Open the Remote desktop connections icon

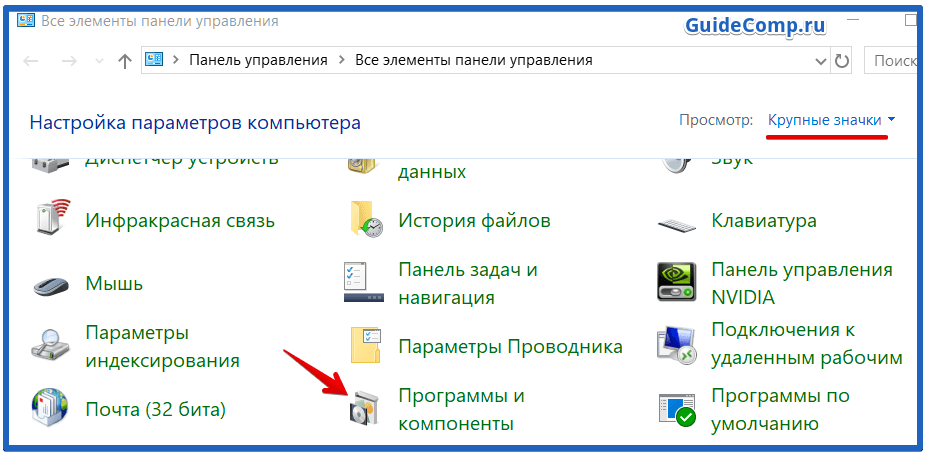(676, 346)
